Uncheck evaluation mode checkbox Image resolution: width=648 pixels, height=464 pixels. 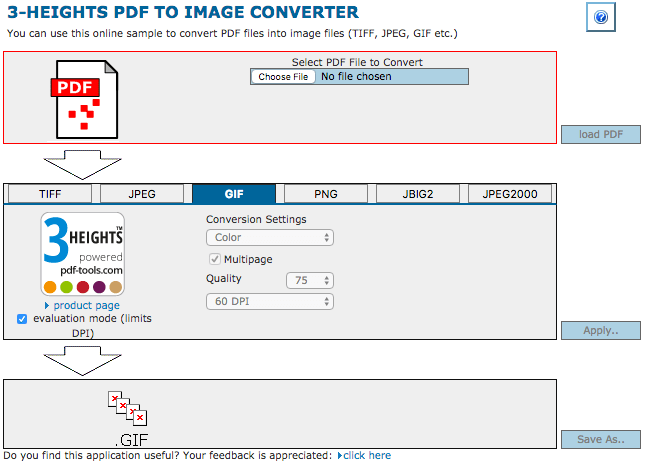pos(22,319)
